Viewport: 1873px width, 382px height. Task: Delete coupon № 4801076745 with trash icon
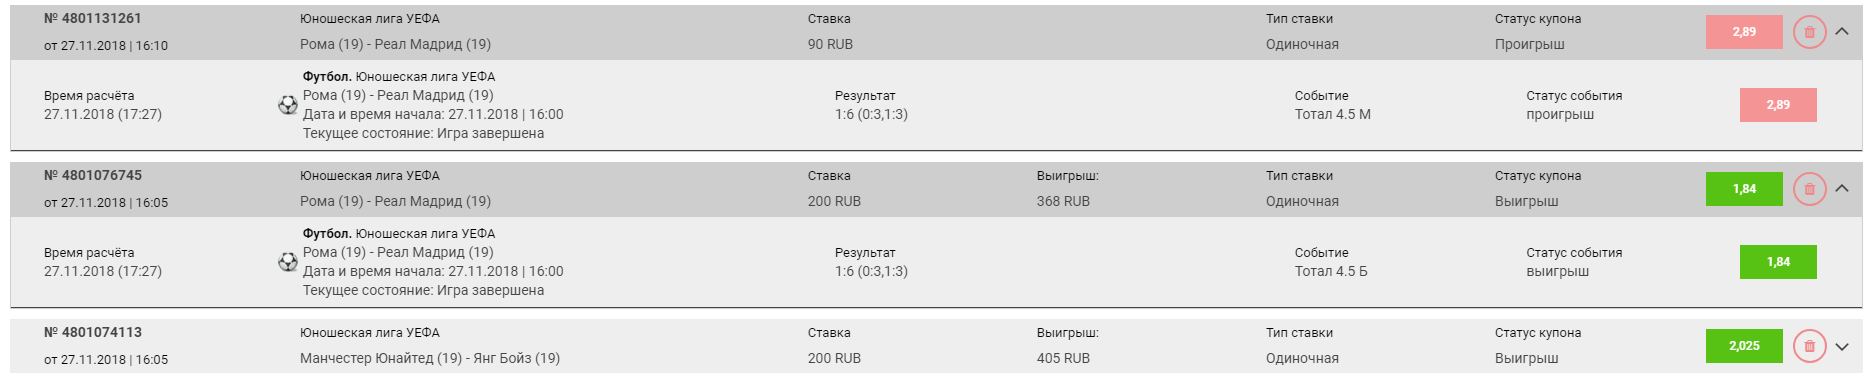[x=1809, y=189]
